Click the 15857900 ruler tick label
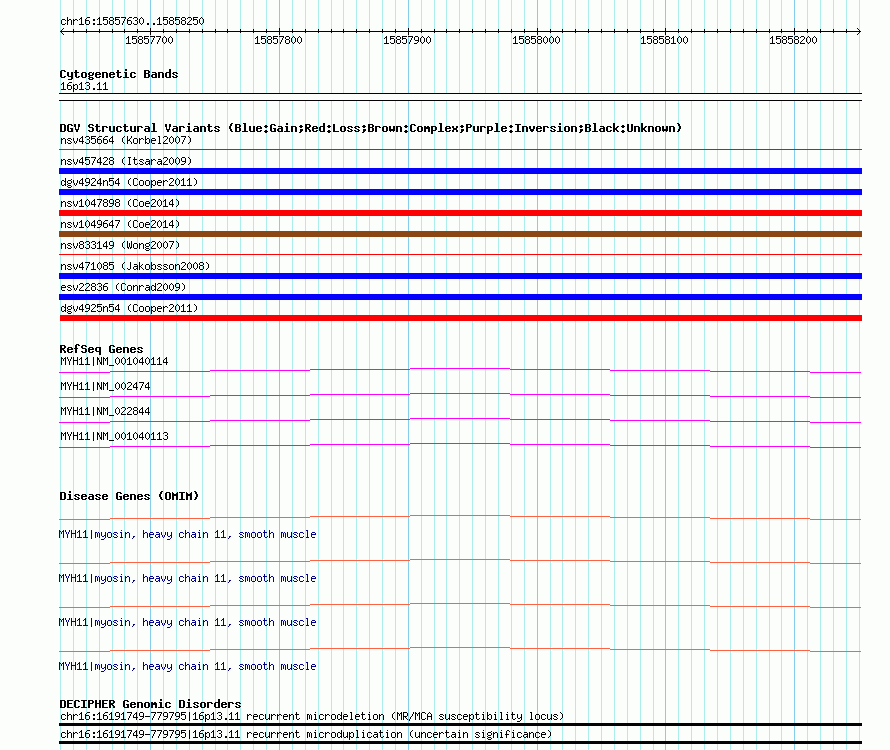The height and width of the screenshot is (750, 890). point(407,40)
